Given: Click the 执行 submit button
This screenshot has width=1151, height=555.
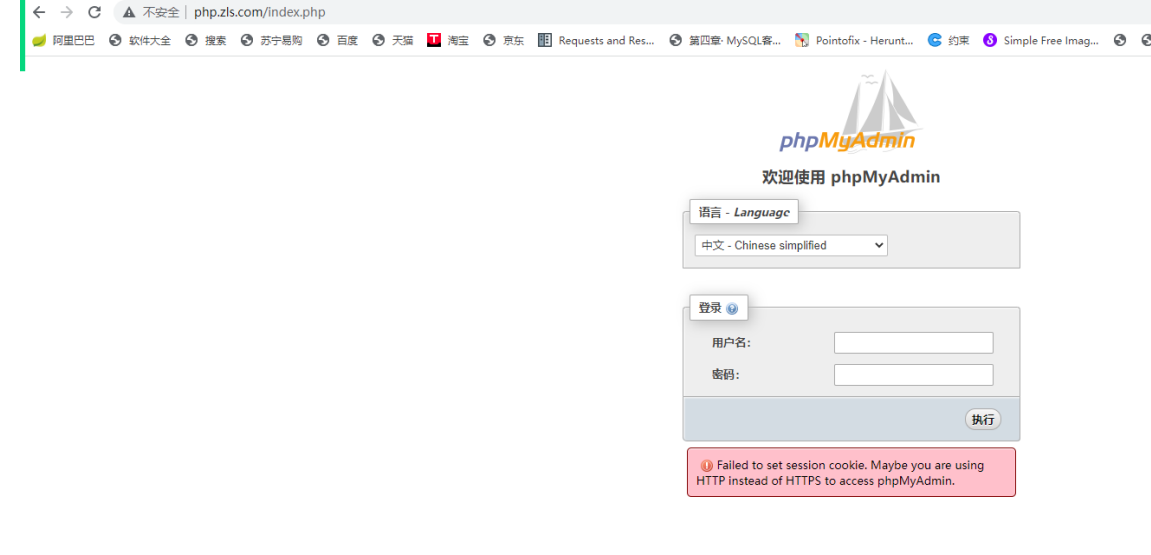Looking at the screenshot, I should coord(982,419).
